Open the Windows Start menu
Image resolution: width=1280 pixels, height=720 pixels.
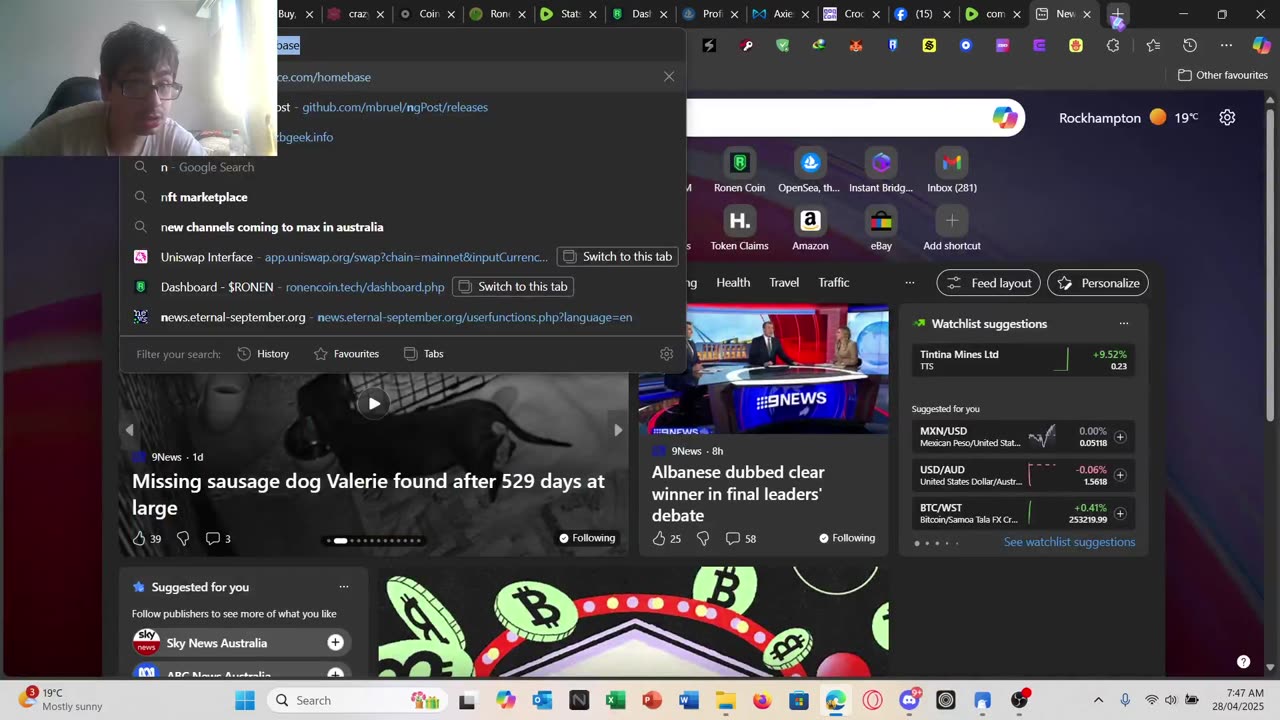coord(245,700)
